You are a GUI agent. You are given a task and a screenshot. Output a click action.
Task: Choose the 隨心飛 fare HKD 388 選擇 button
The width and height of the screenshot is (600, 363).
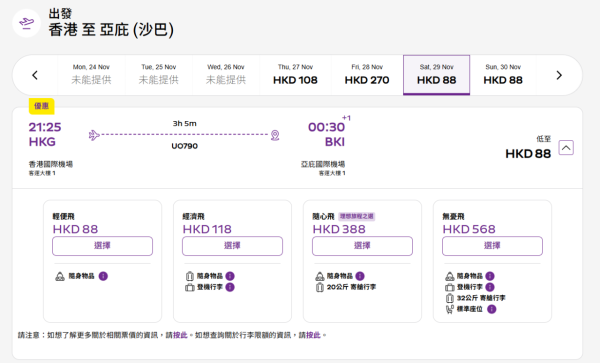click(362, 246)
